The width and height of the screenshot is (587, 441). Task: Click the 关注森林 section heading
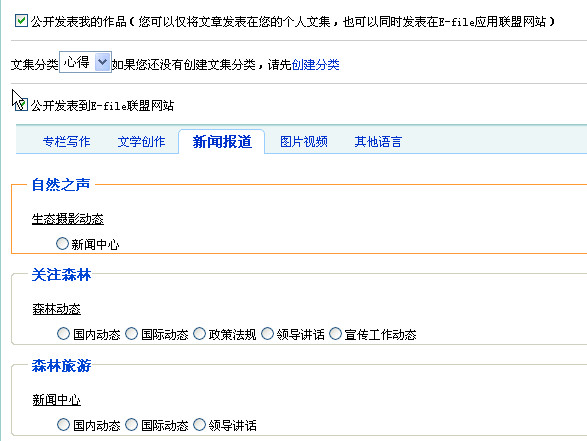click(x=61, y=274)
